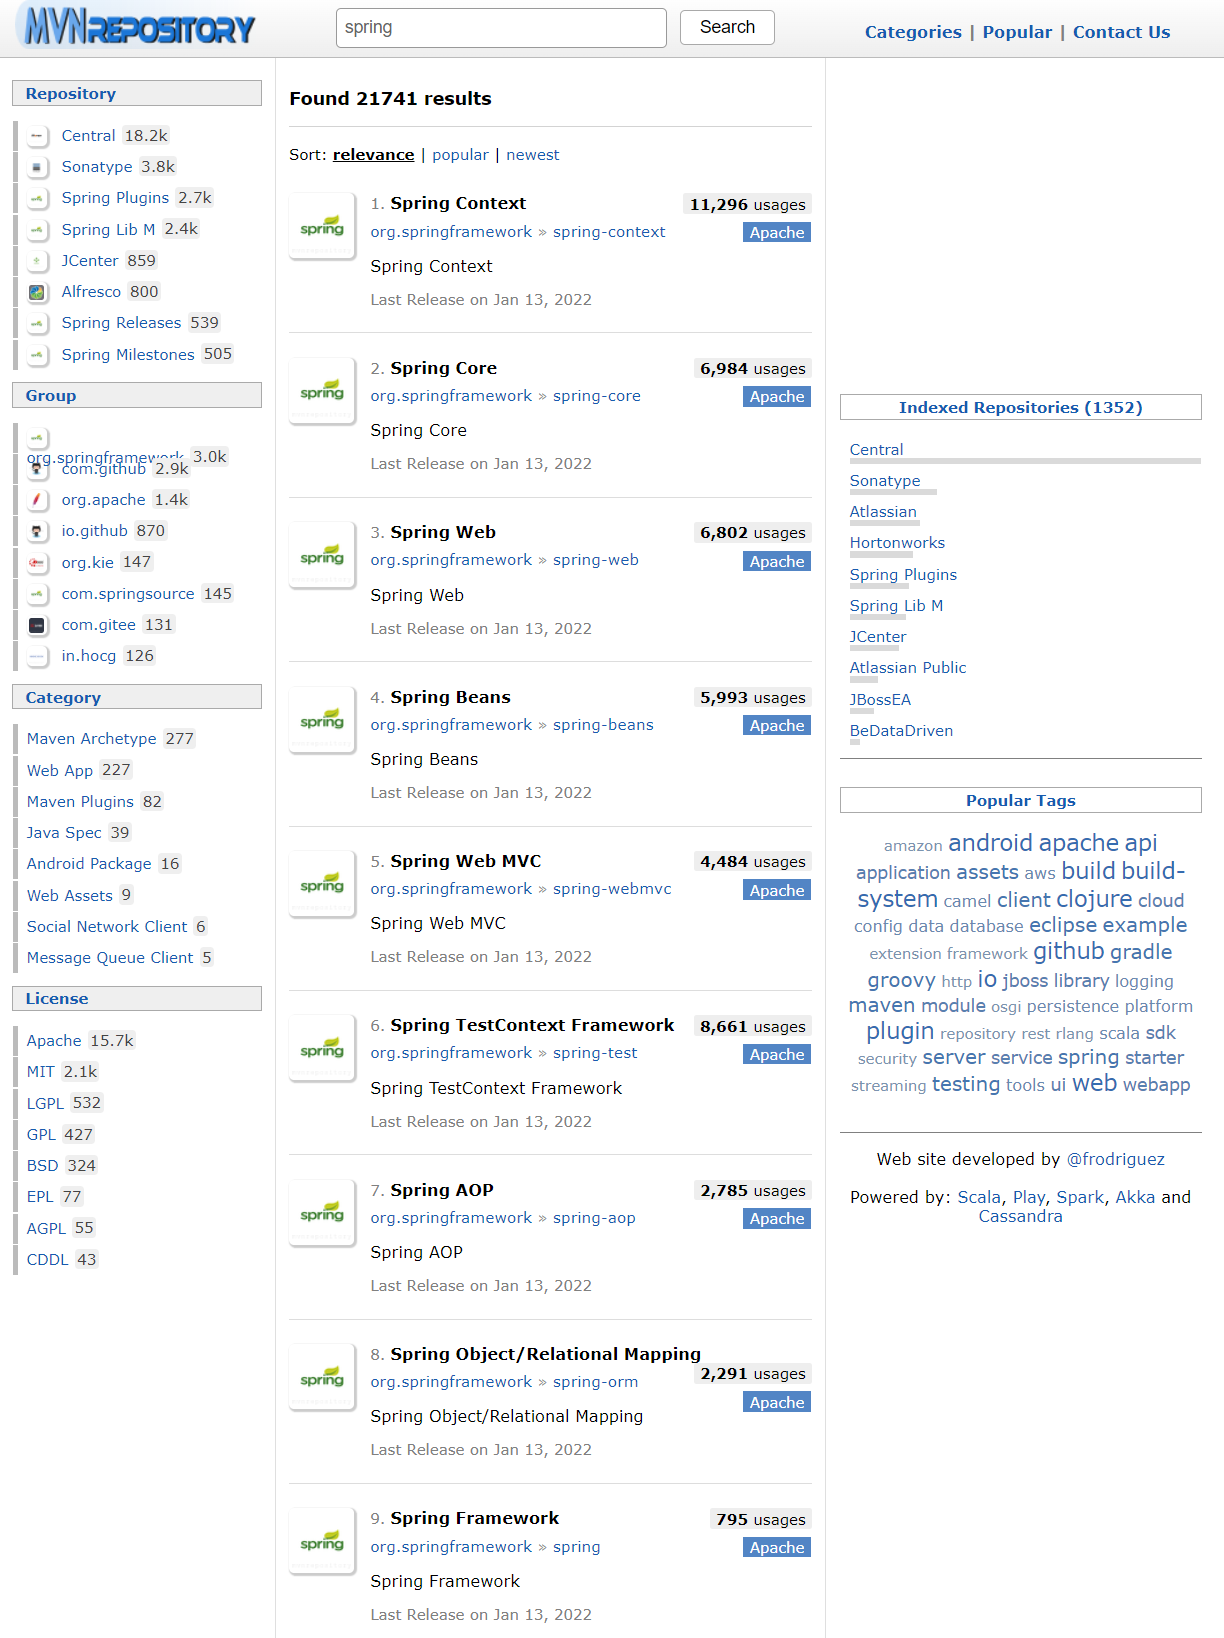Click the Spring Lib M repository icon
1224x1638 pixels.
pos(37,230)
